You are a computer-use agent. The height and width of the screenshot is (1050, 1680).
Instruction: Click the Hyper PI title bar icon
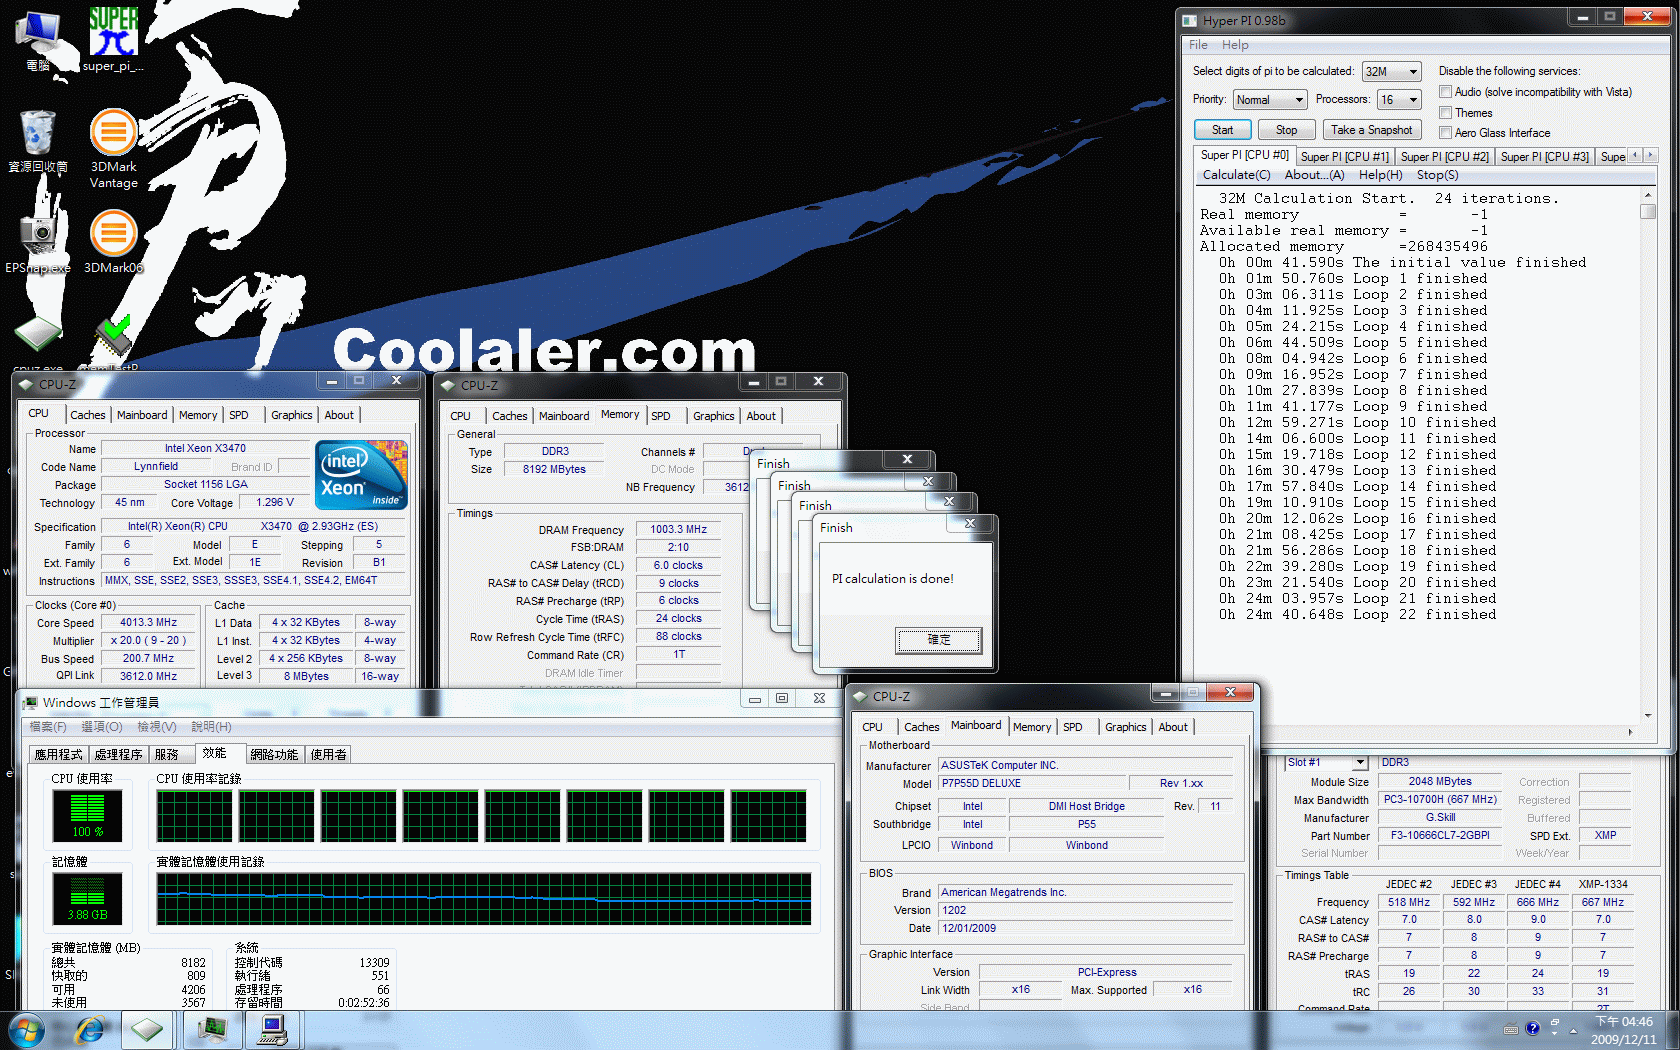click(x=1190, y=20)
